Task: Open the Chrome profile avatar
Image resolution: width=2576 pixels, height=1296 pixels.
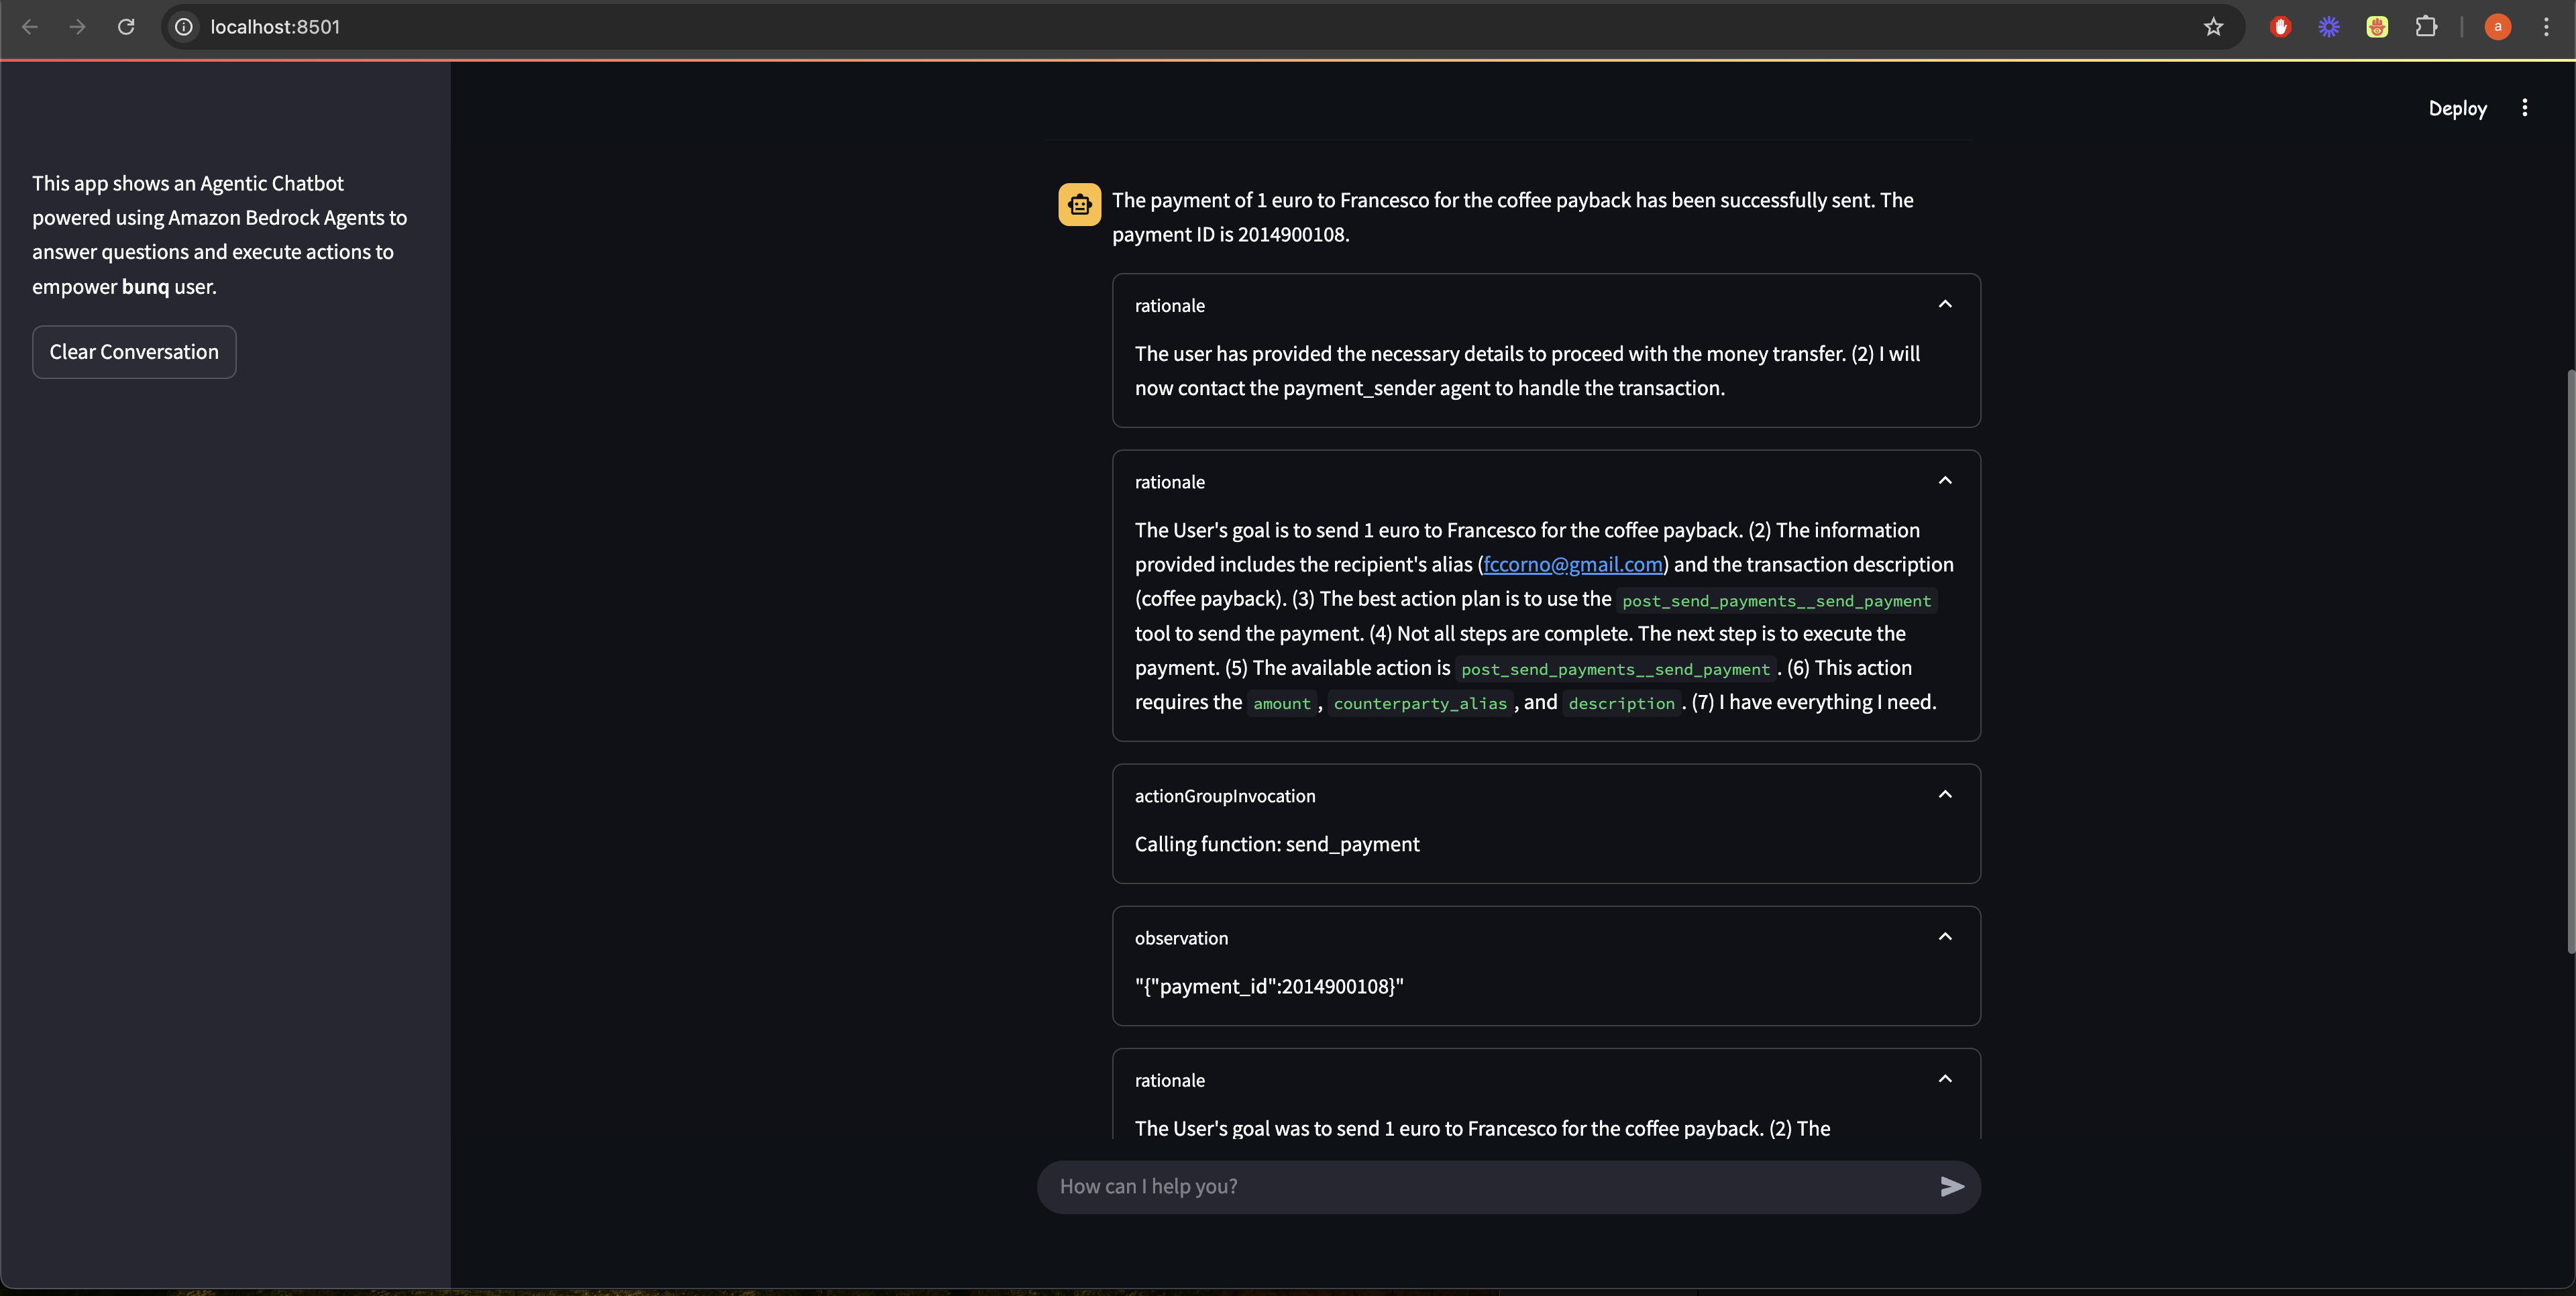Action: tap(2497, 27)
